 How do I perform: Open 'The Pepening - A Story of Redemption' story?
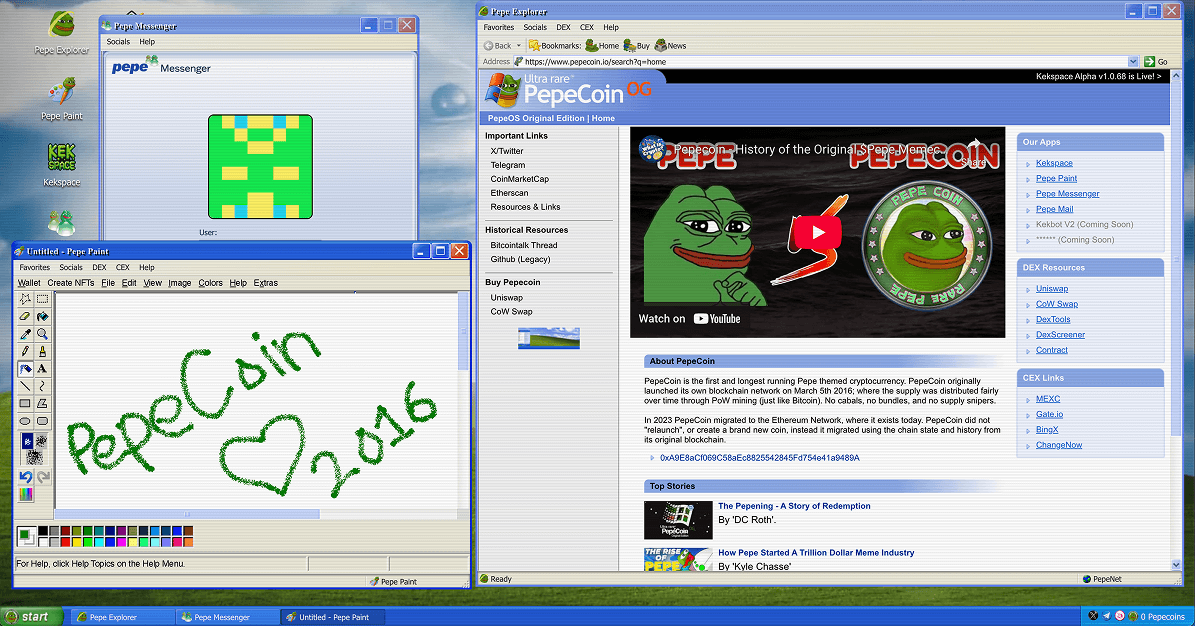[794, 506]
